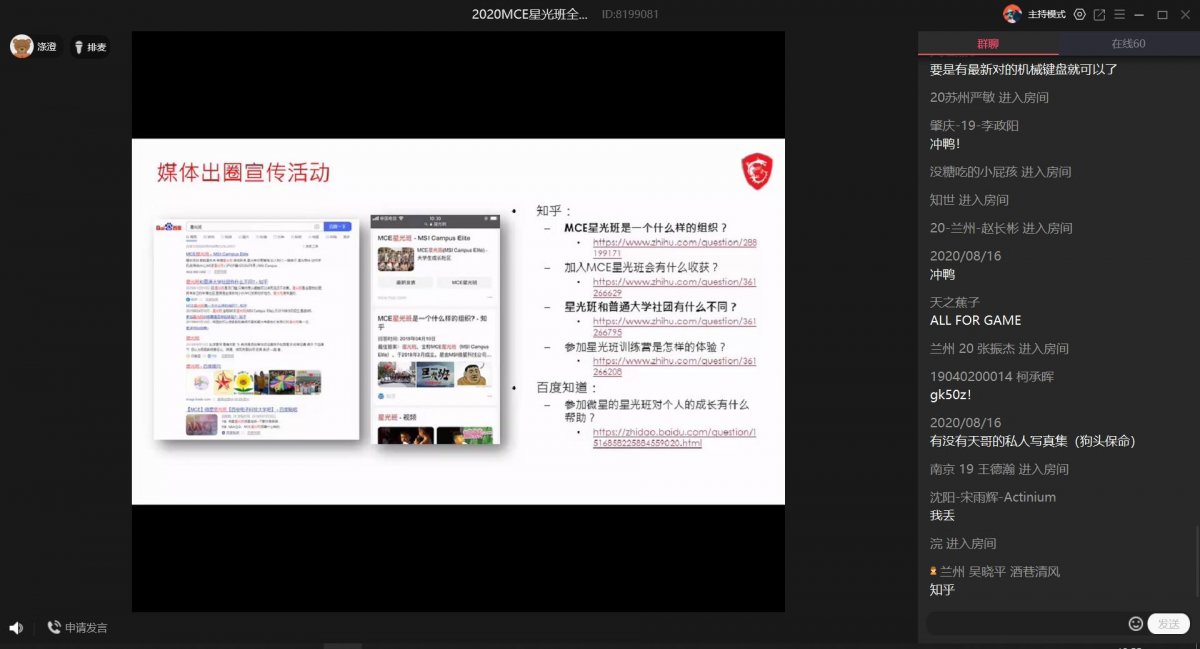This screenshot has height=649, width=1200.
Task: Click slide text 星光班和普通大学社团有什么不同？
Action: coord(651,307)
